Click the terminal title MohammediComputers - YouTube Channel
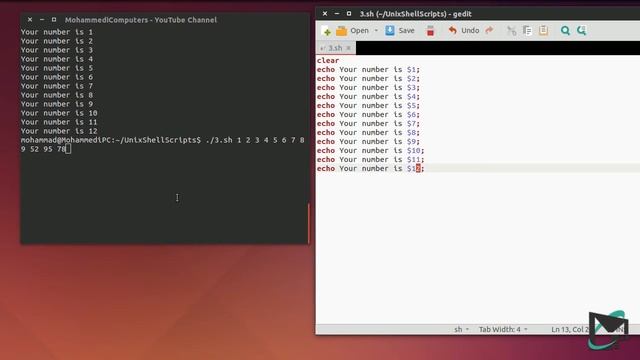 pos(141,20)
